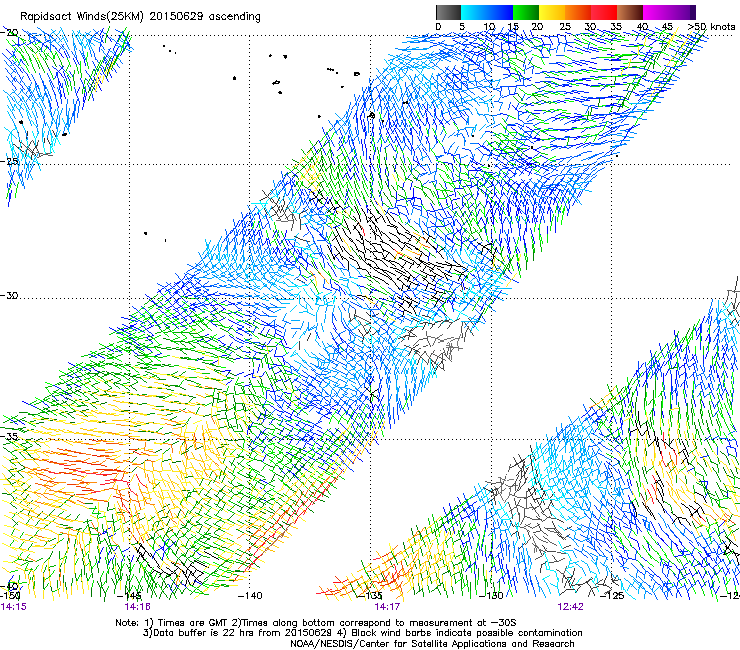740x650 pixels.
Task: Click the brown 35-40 knots color swatch
Action: (x=630, y=12)
